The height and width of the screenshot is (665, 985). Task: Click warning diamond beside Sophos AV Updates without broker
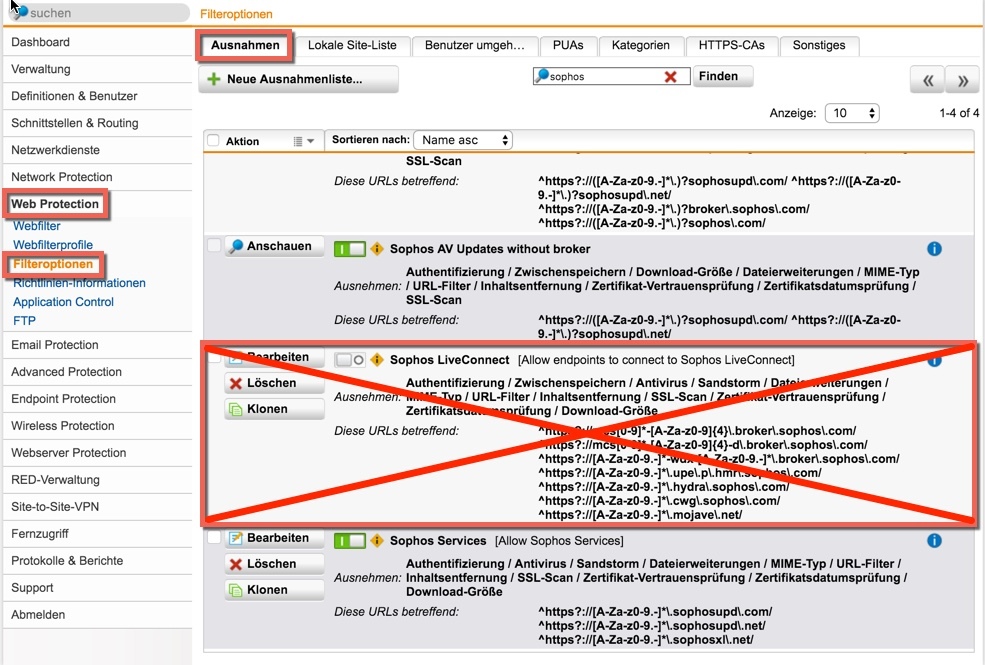coord(377,249)
